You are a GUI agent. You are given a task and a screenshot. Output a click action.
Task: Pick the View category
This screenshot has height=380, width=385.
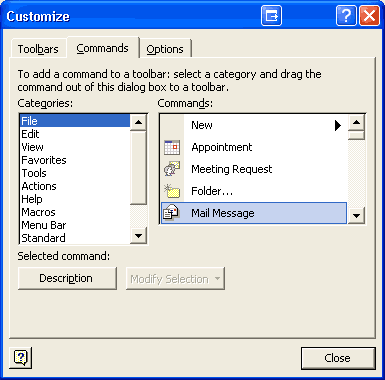75,147
